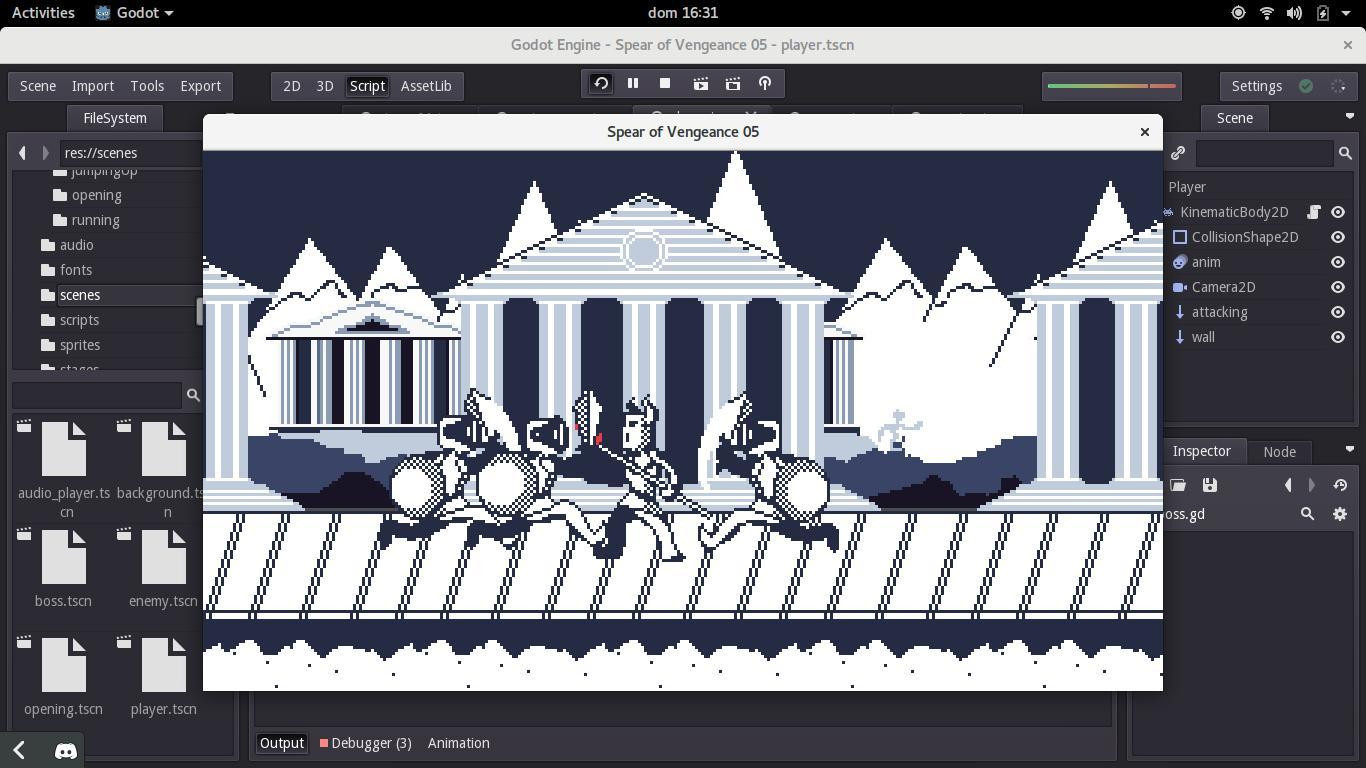Image resolution: width=1366 pixels, height=768 pixels.
Task: Save resource disk icon in Inspector
Action: (1209, 485)
